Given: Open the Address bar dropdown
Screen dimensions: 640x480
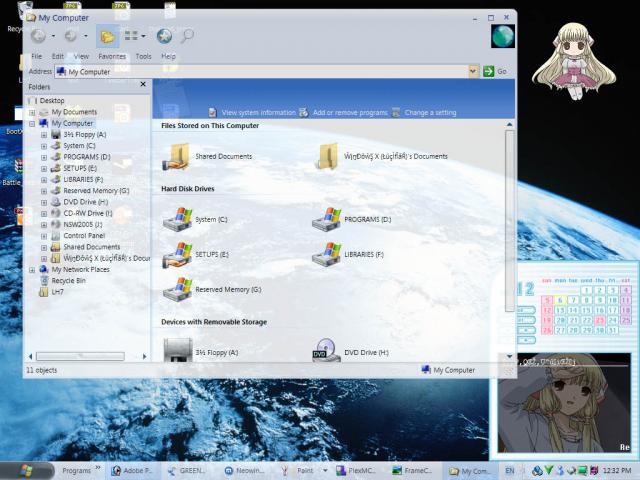Looking at the screenshot, I should (473, 71).
